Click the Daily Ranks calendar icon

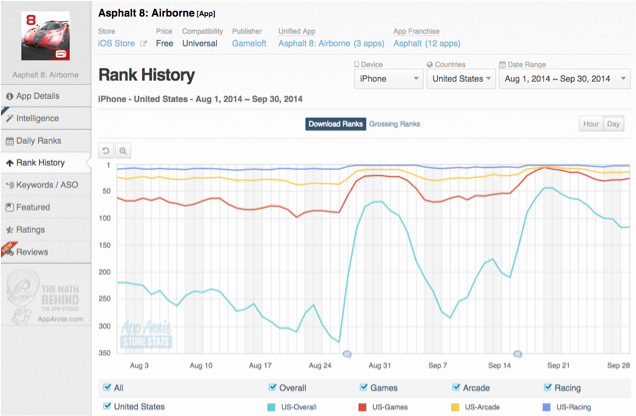(10, 141)
